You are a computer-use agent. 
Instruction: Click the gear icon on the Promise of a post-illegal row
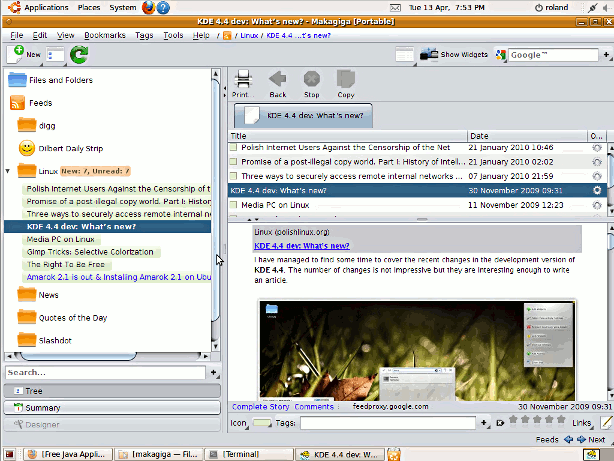[597, 162]
